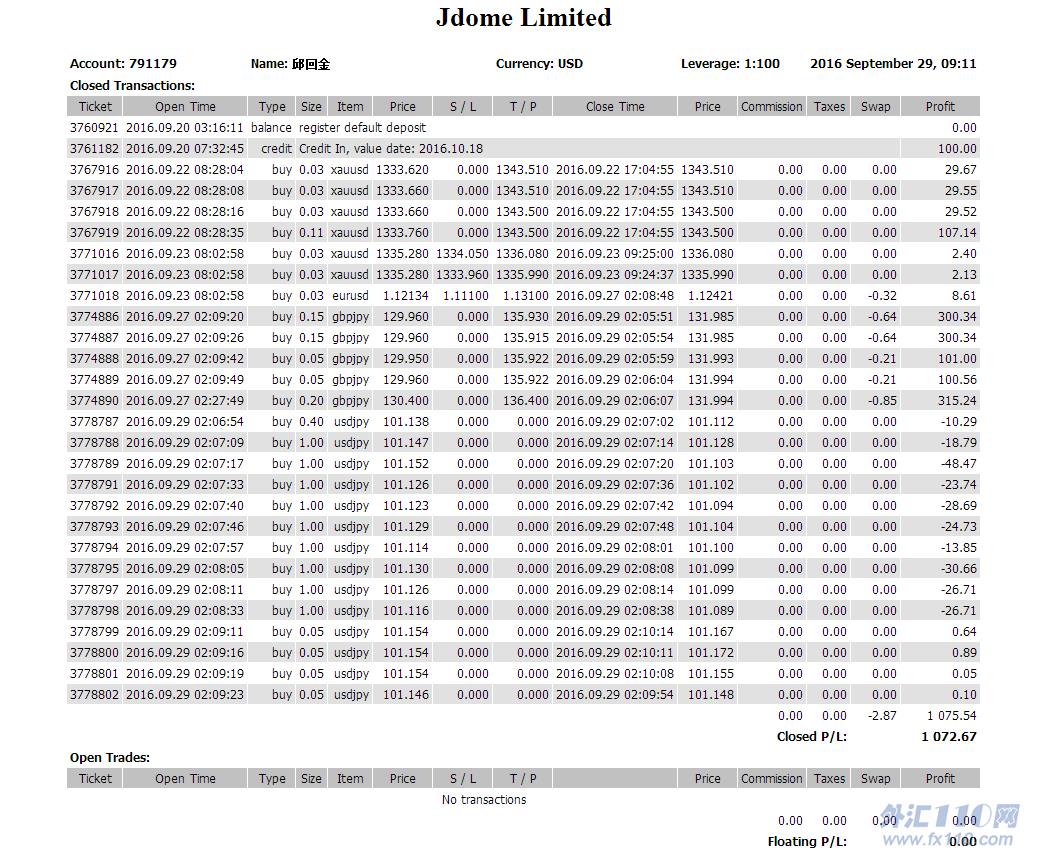Click profit value -30.66
This screenshot has height=857, width=1041.
click(x=958, y=569)
